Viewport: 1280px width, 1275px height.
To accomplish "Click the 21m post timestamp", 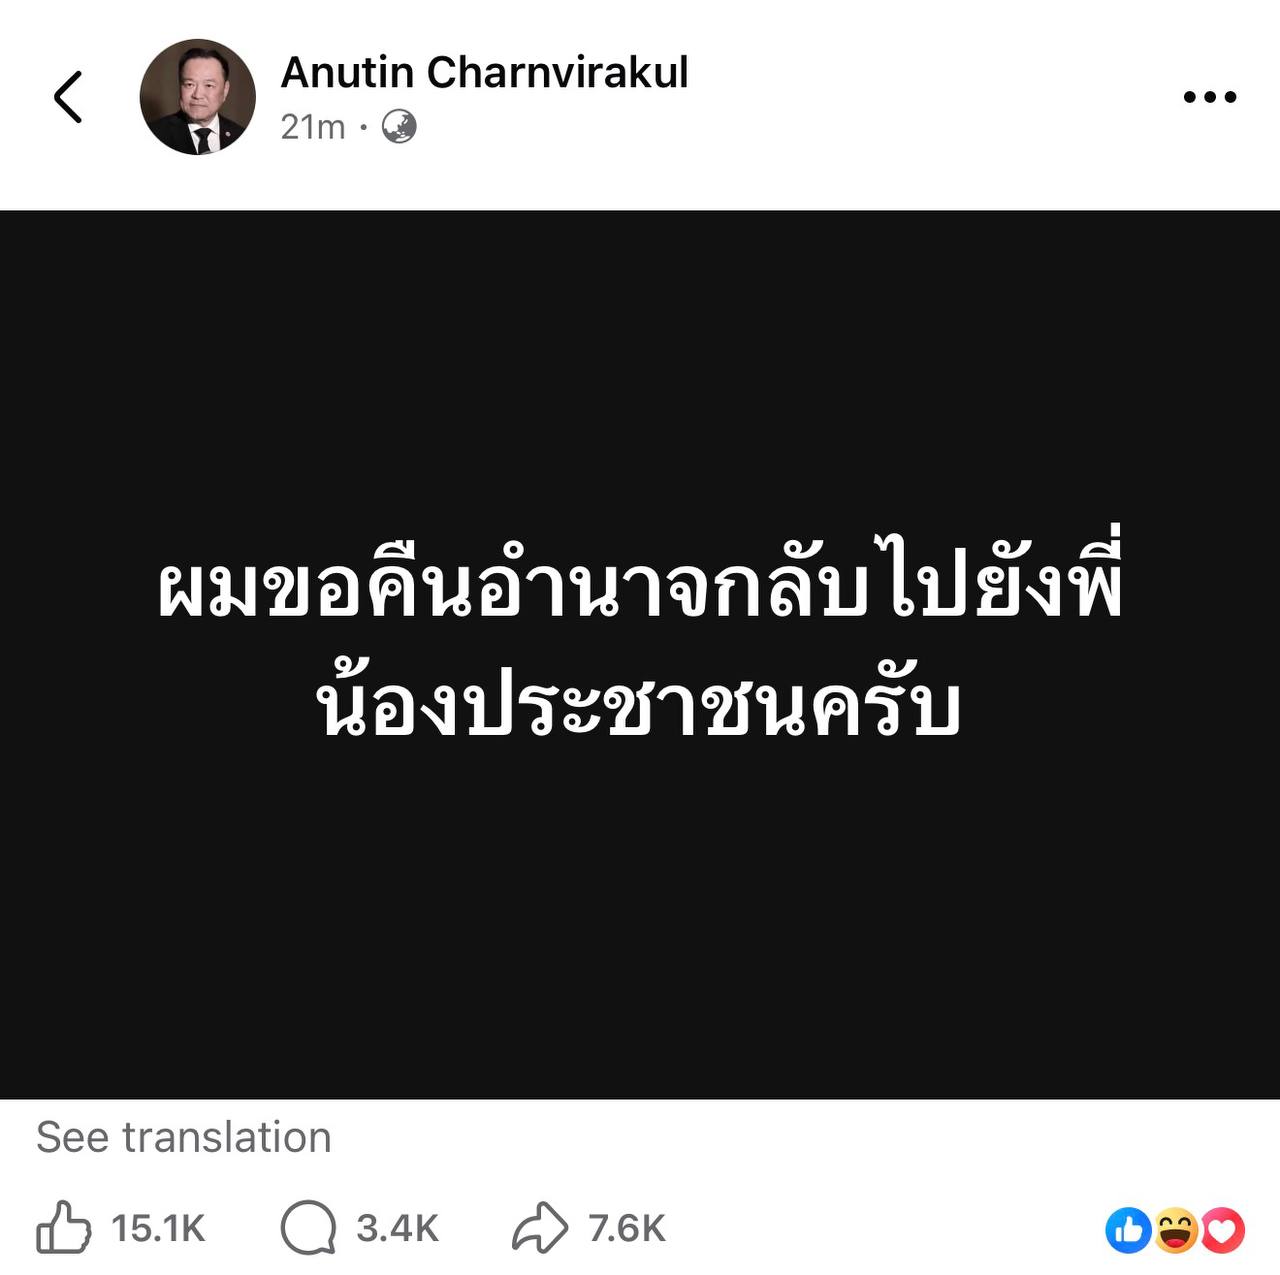I will (x=313, y=127).
